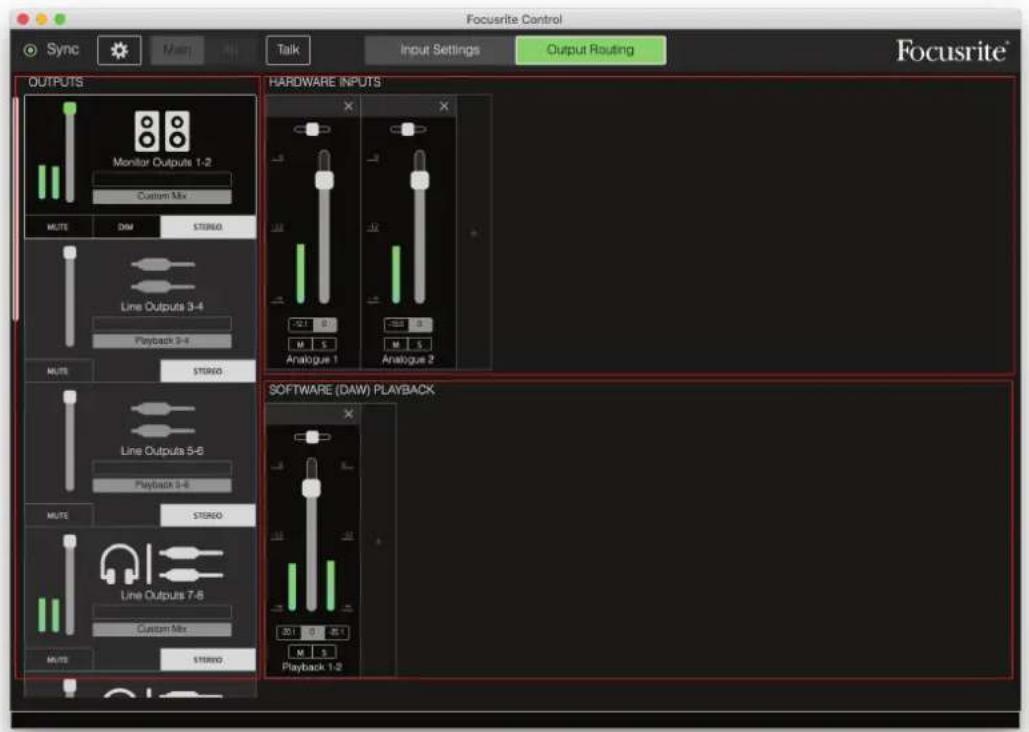
Task: Click the name field under Monitor Outputs 1-2
Action: pos(162,179)
